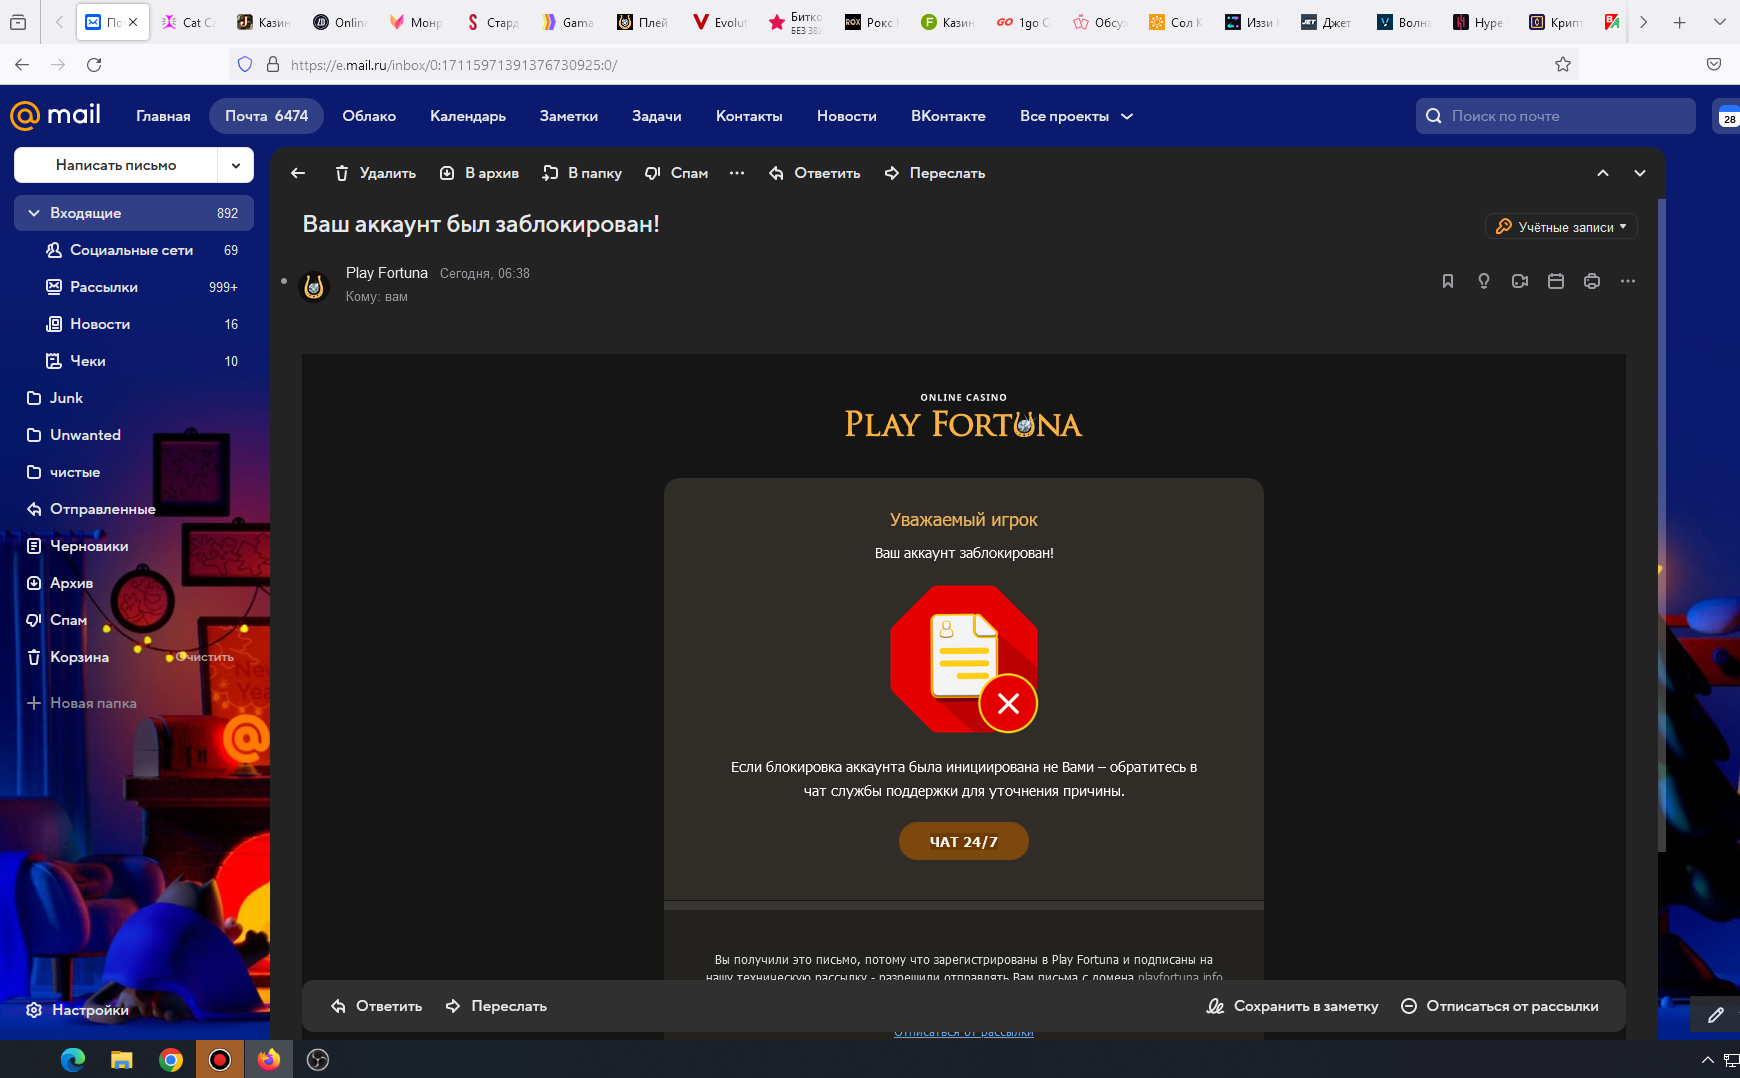The width and height of the screenshot is (1740, 1078).
Task: Expand the Учётные записи dropdown
Action: pos(1561,227)
